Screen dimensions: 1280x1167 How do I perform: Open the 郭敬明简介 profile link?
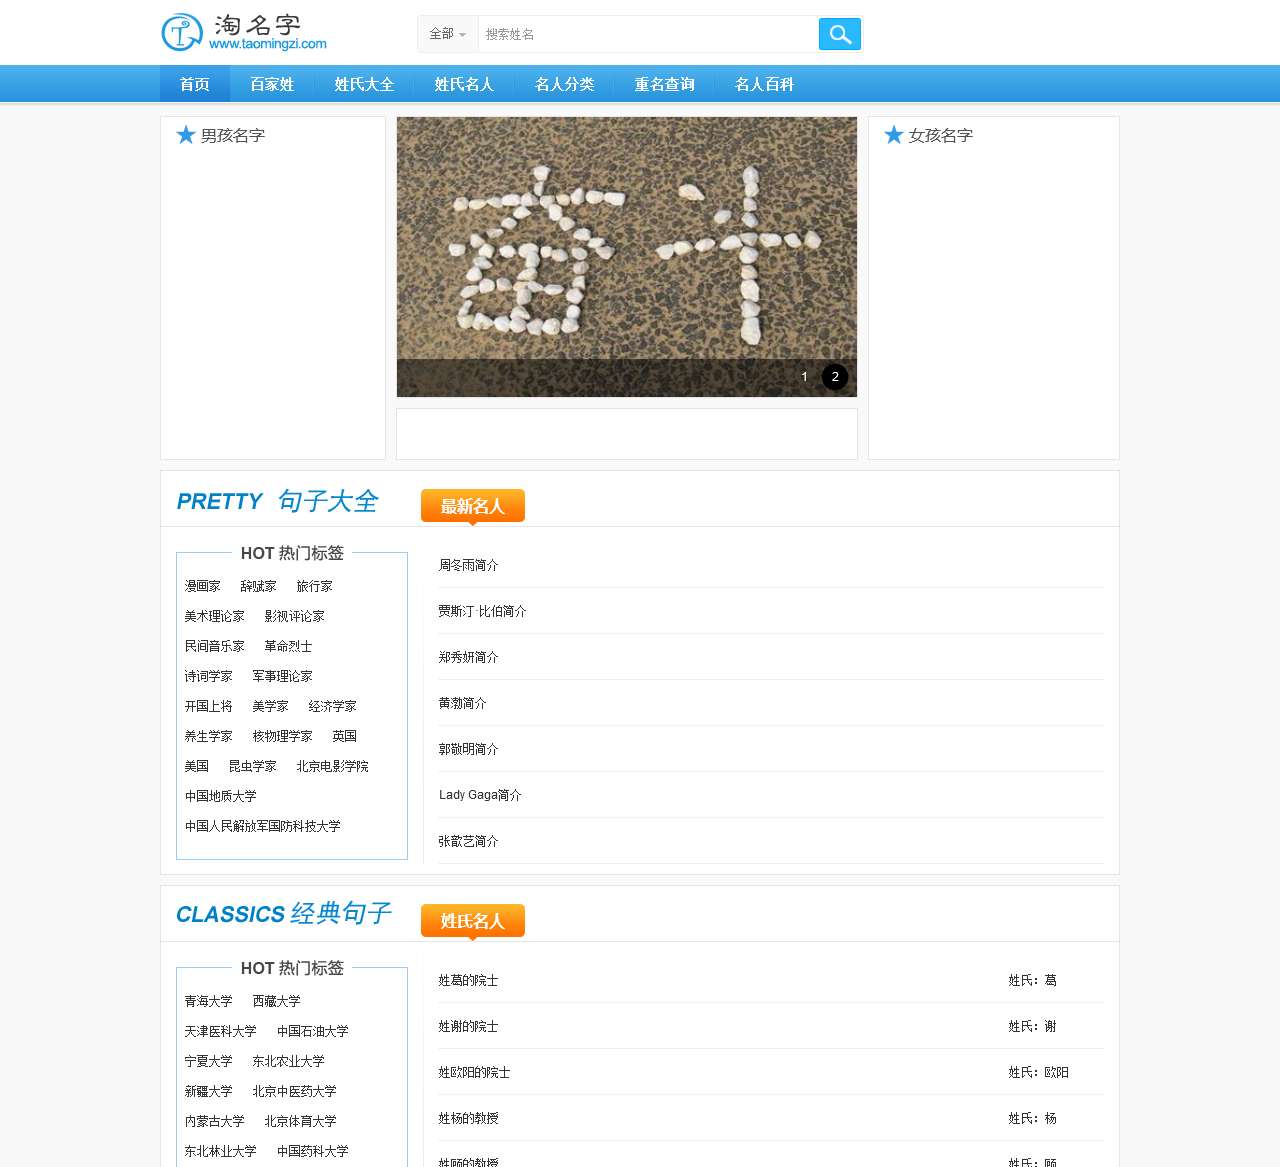(469, 749)
